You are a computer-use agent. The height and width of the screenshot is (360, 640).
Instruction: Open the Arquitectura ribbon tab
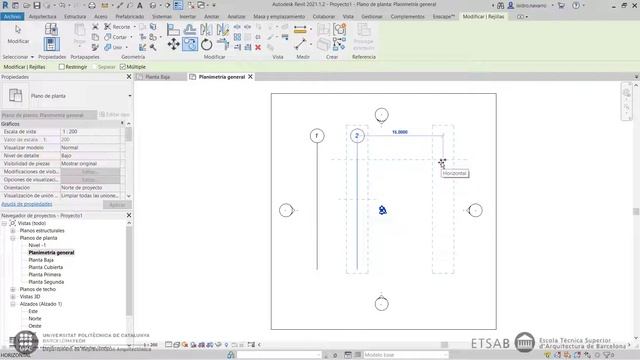coord(42,17)
